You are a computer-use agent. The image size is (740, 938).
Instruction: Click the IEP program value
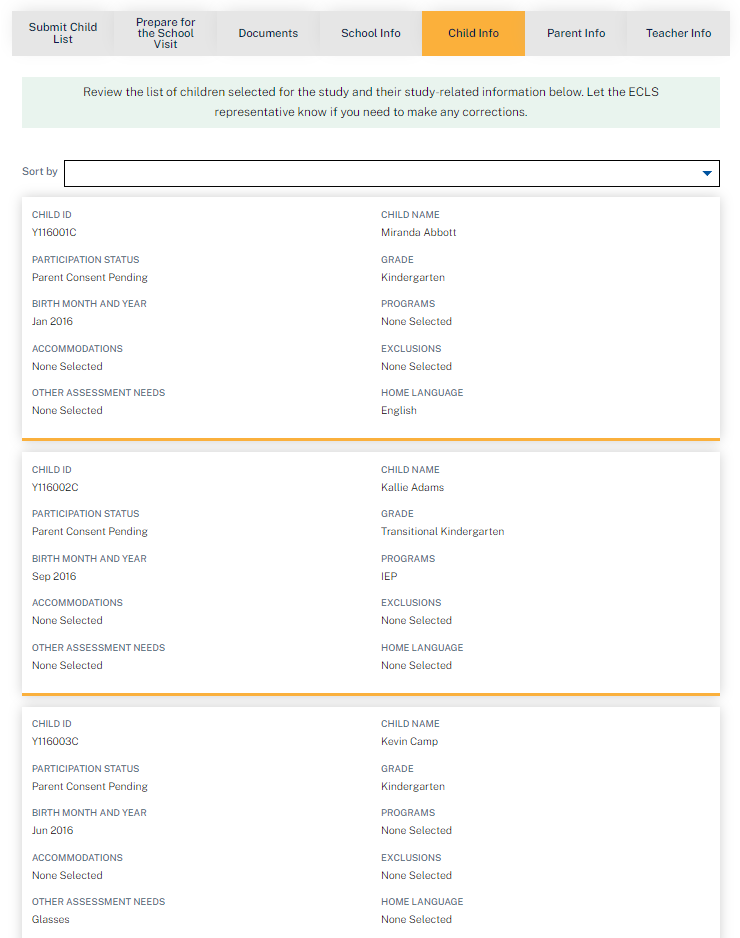pyautogui.click(x=389, y=577)
